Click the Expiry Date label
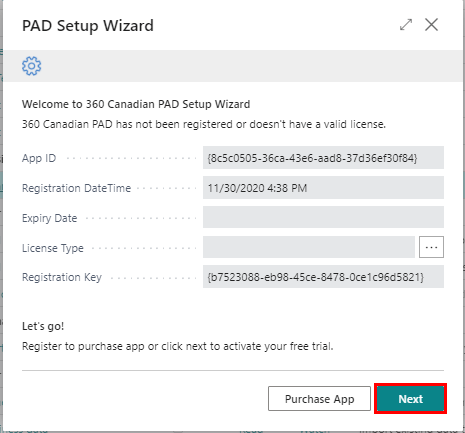The width and height of the screenshot is (465, 433). (x=49, y=218)
